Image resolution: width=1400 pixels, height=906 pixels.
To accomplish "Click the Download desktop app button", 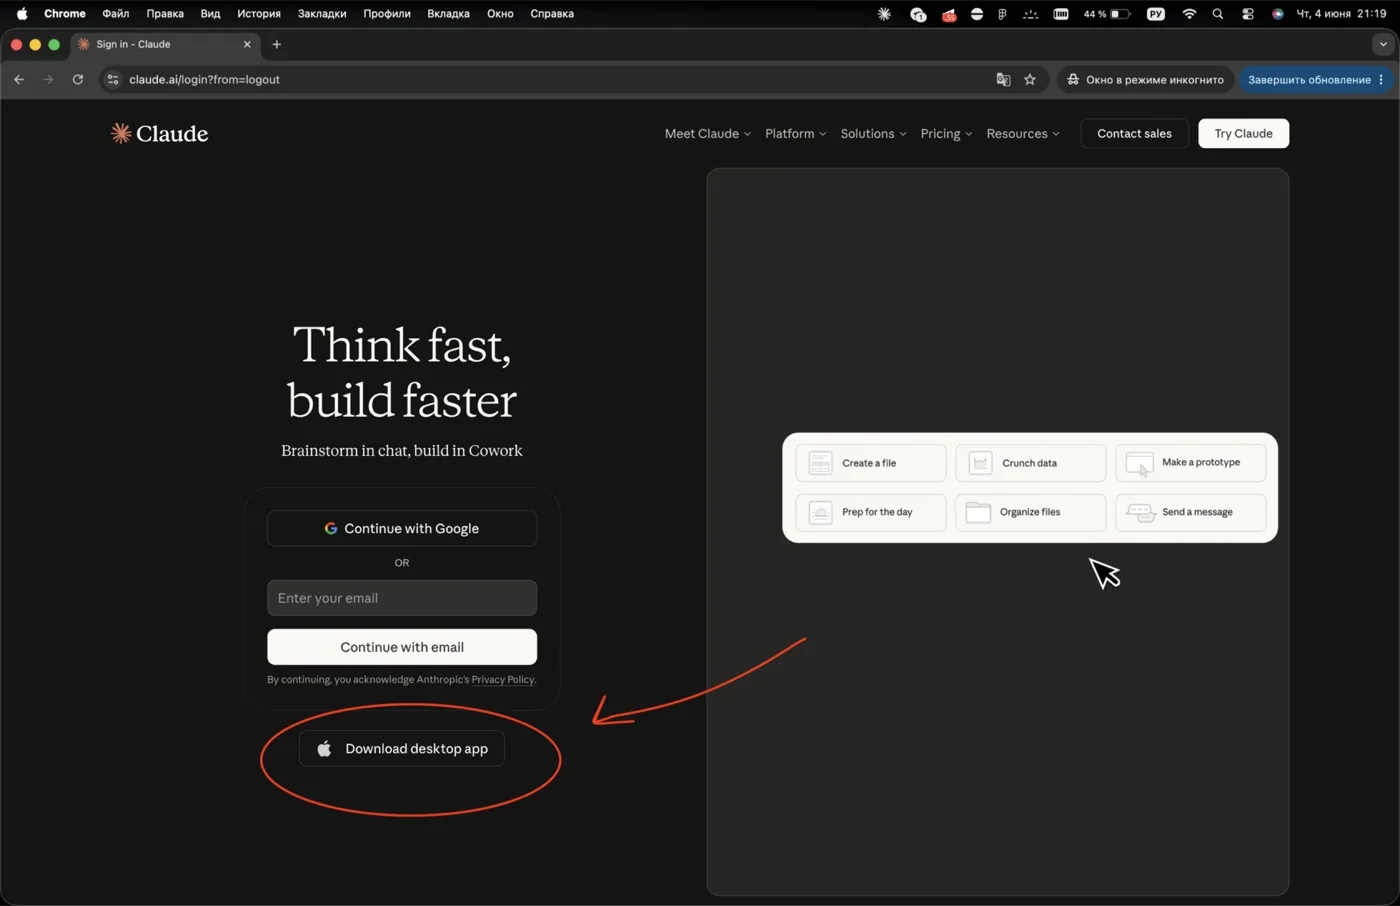I will [x=402, y=749].
